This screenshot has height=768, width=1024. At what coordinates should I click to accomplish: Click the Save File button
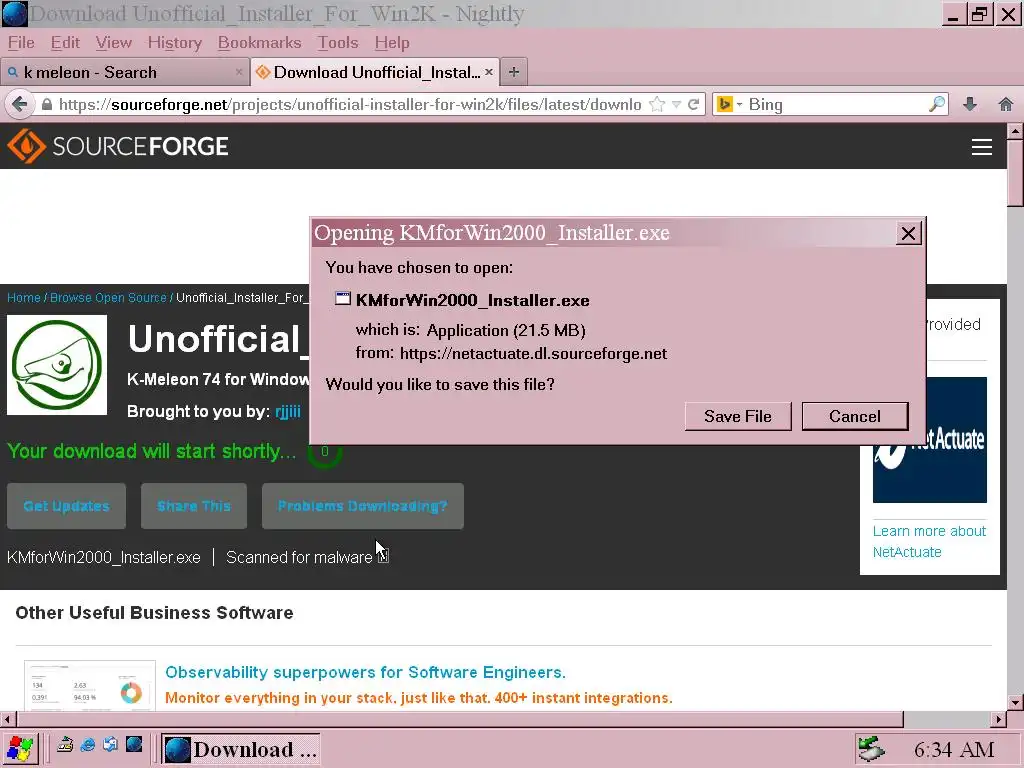[x=738, y=416]
